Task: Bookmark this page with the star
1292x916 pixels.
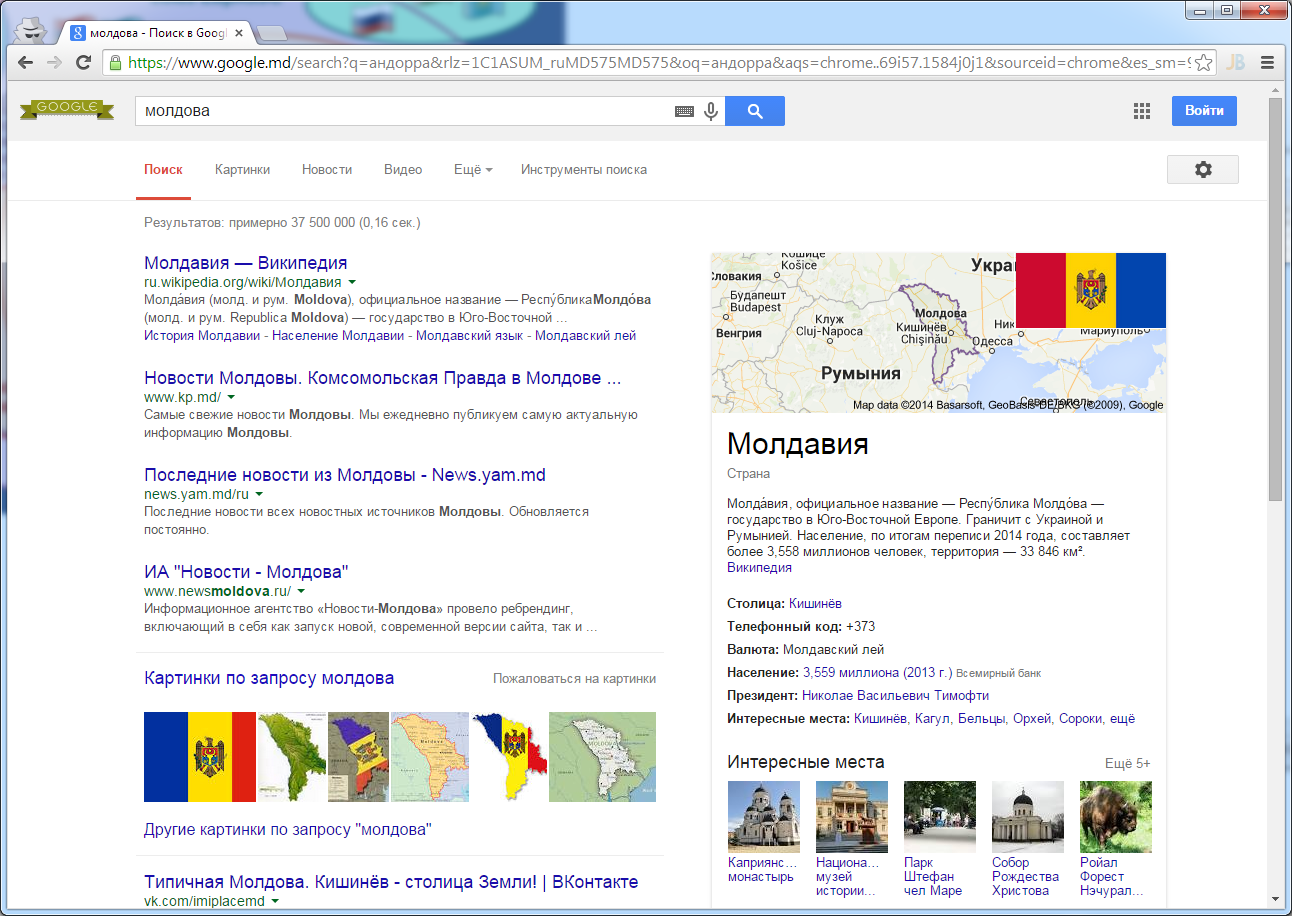Action: pyautogui.click(x=1203, y=62)
